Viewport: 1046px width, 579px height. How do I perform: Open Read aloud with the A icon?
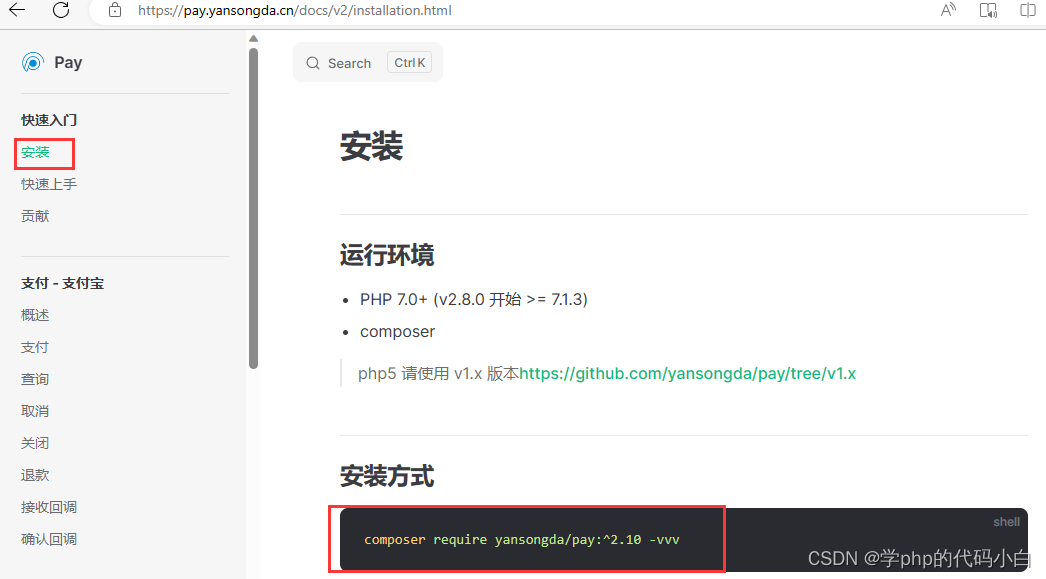pyautogui.click(x=947, y=11)
